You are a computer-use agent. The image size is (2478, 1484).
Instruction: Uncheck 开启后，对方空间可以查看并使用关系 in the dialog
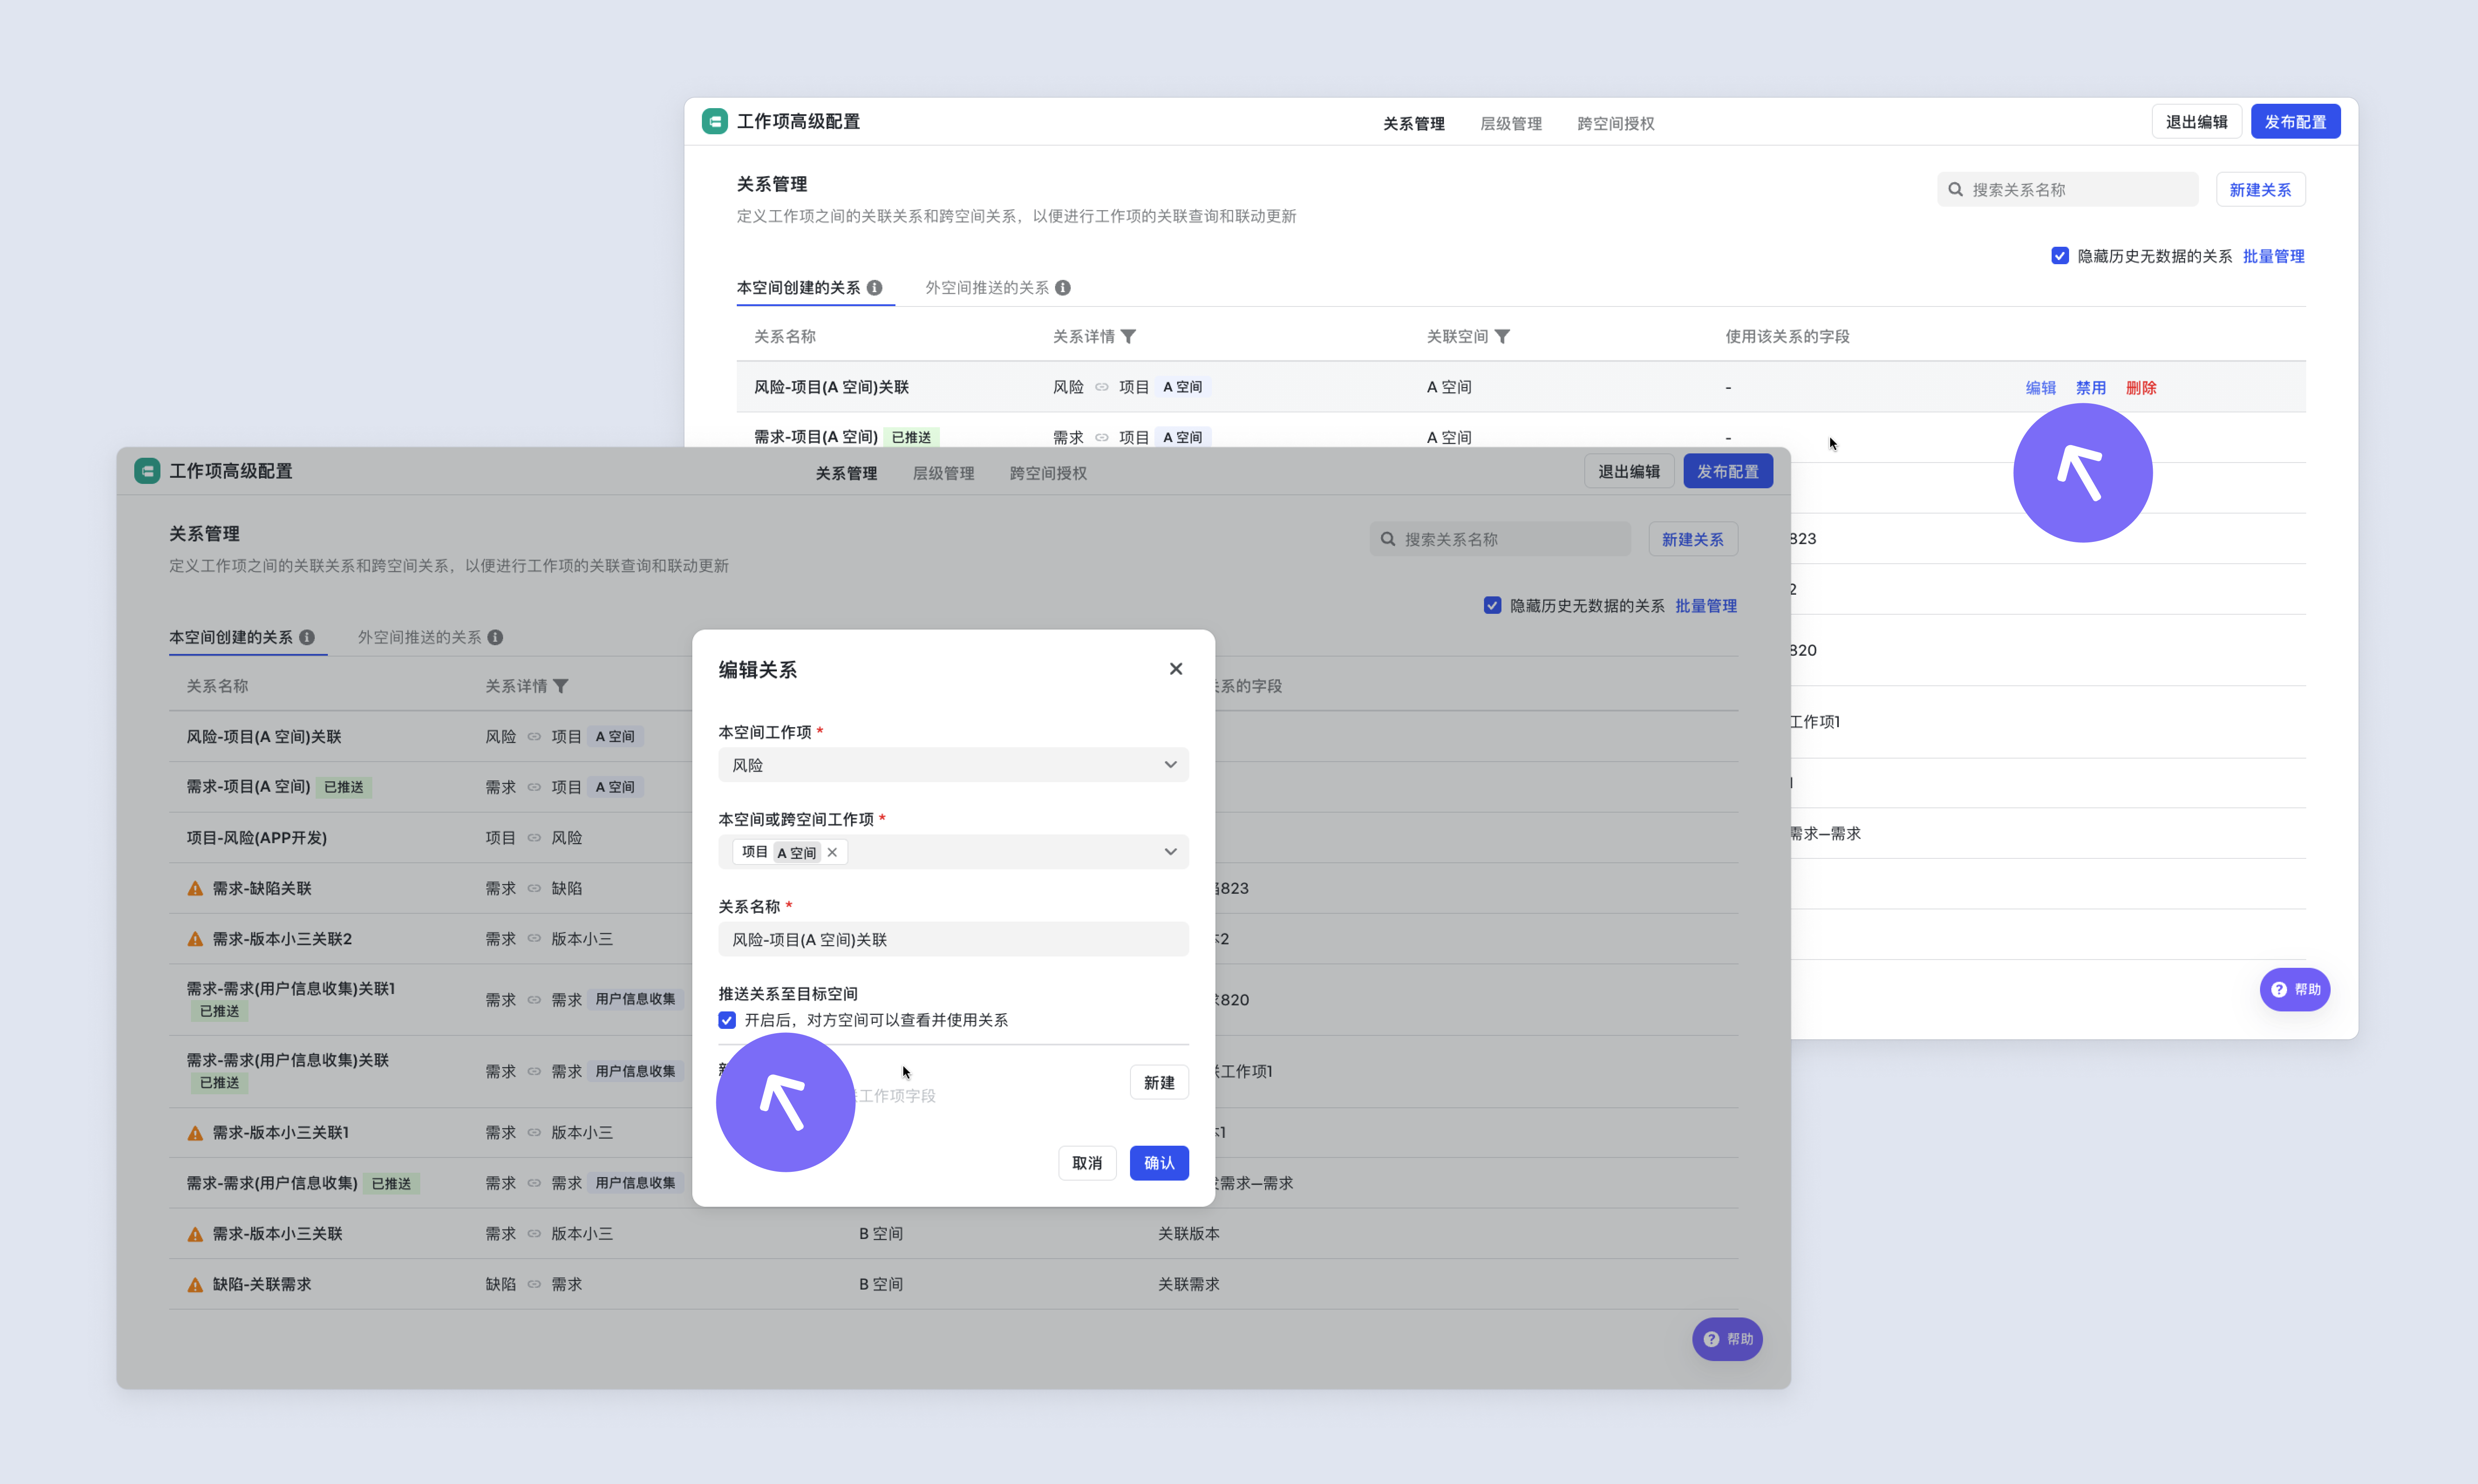727,1020
